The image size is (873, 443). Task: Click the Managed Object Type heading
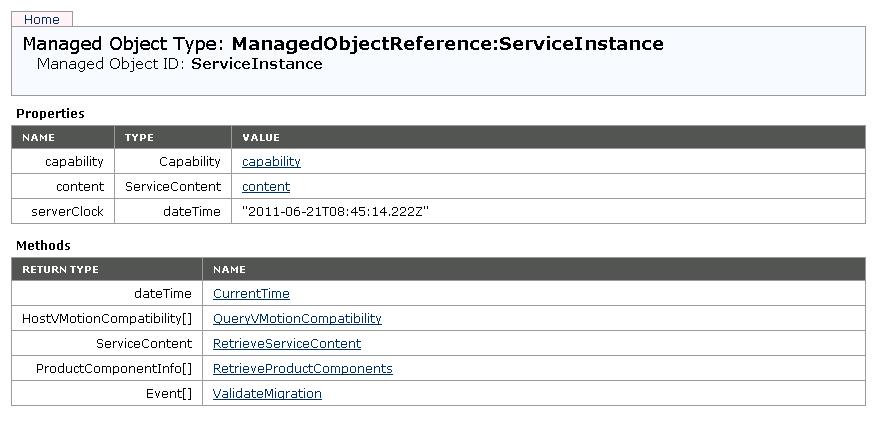[342, 44]
